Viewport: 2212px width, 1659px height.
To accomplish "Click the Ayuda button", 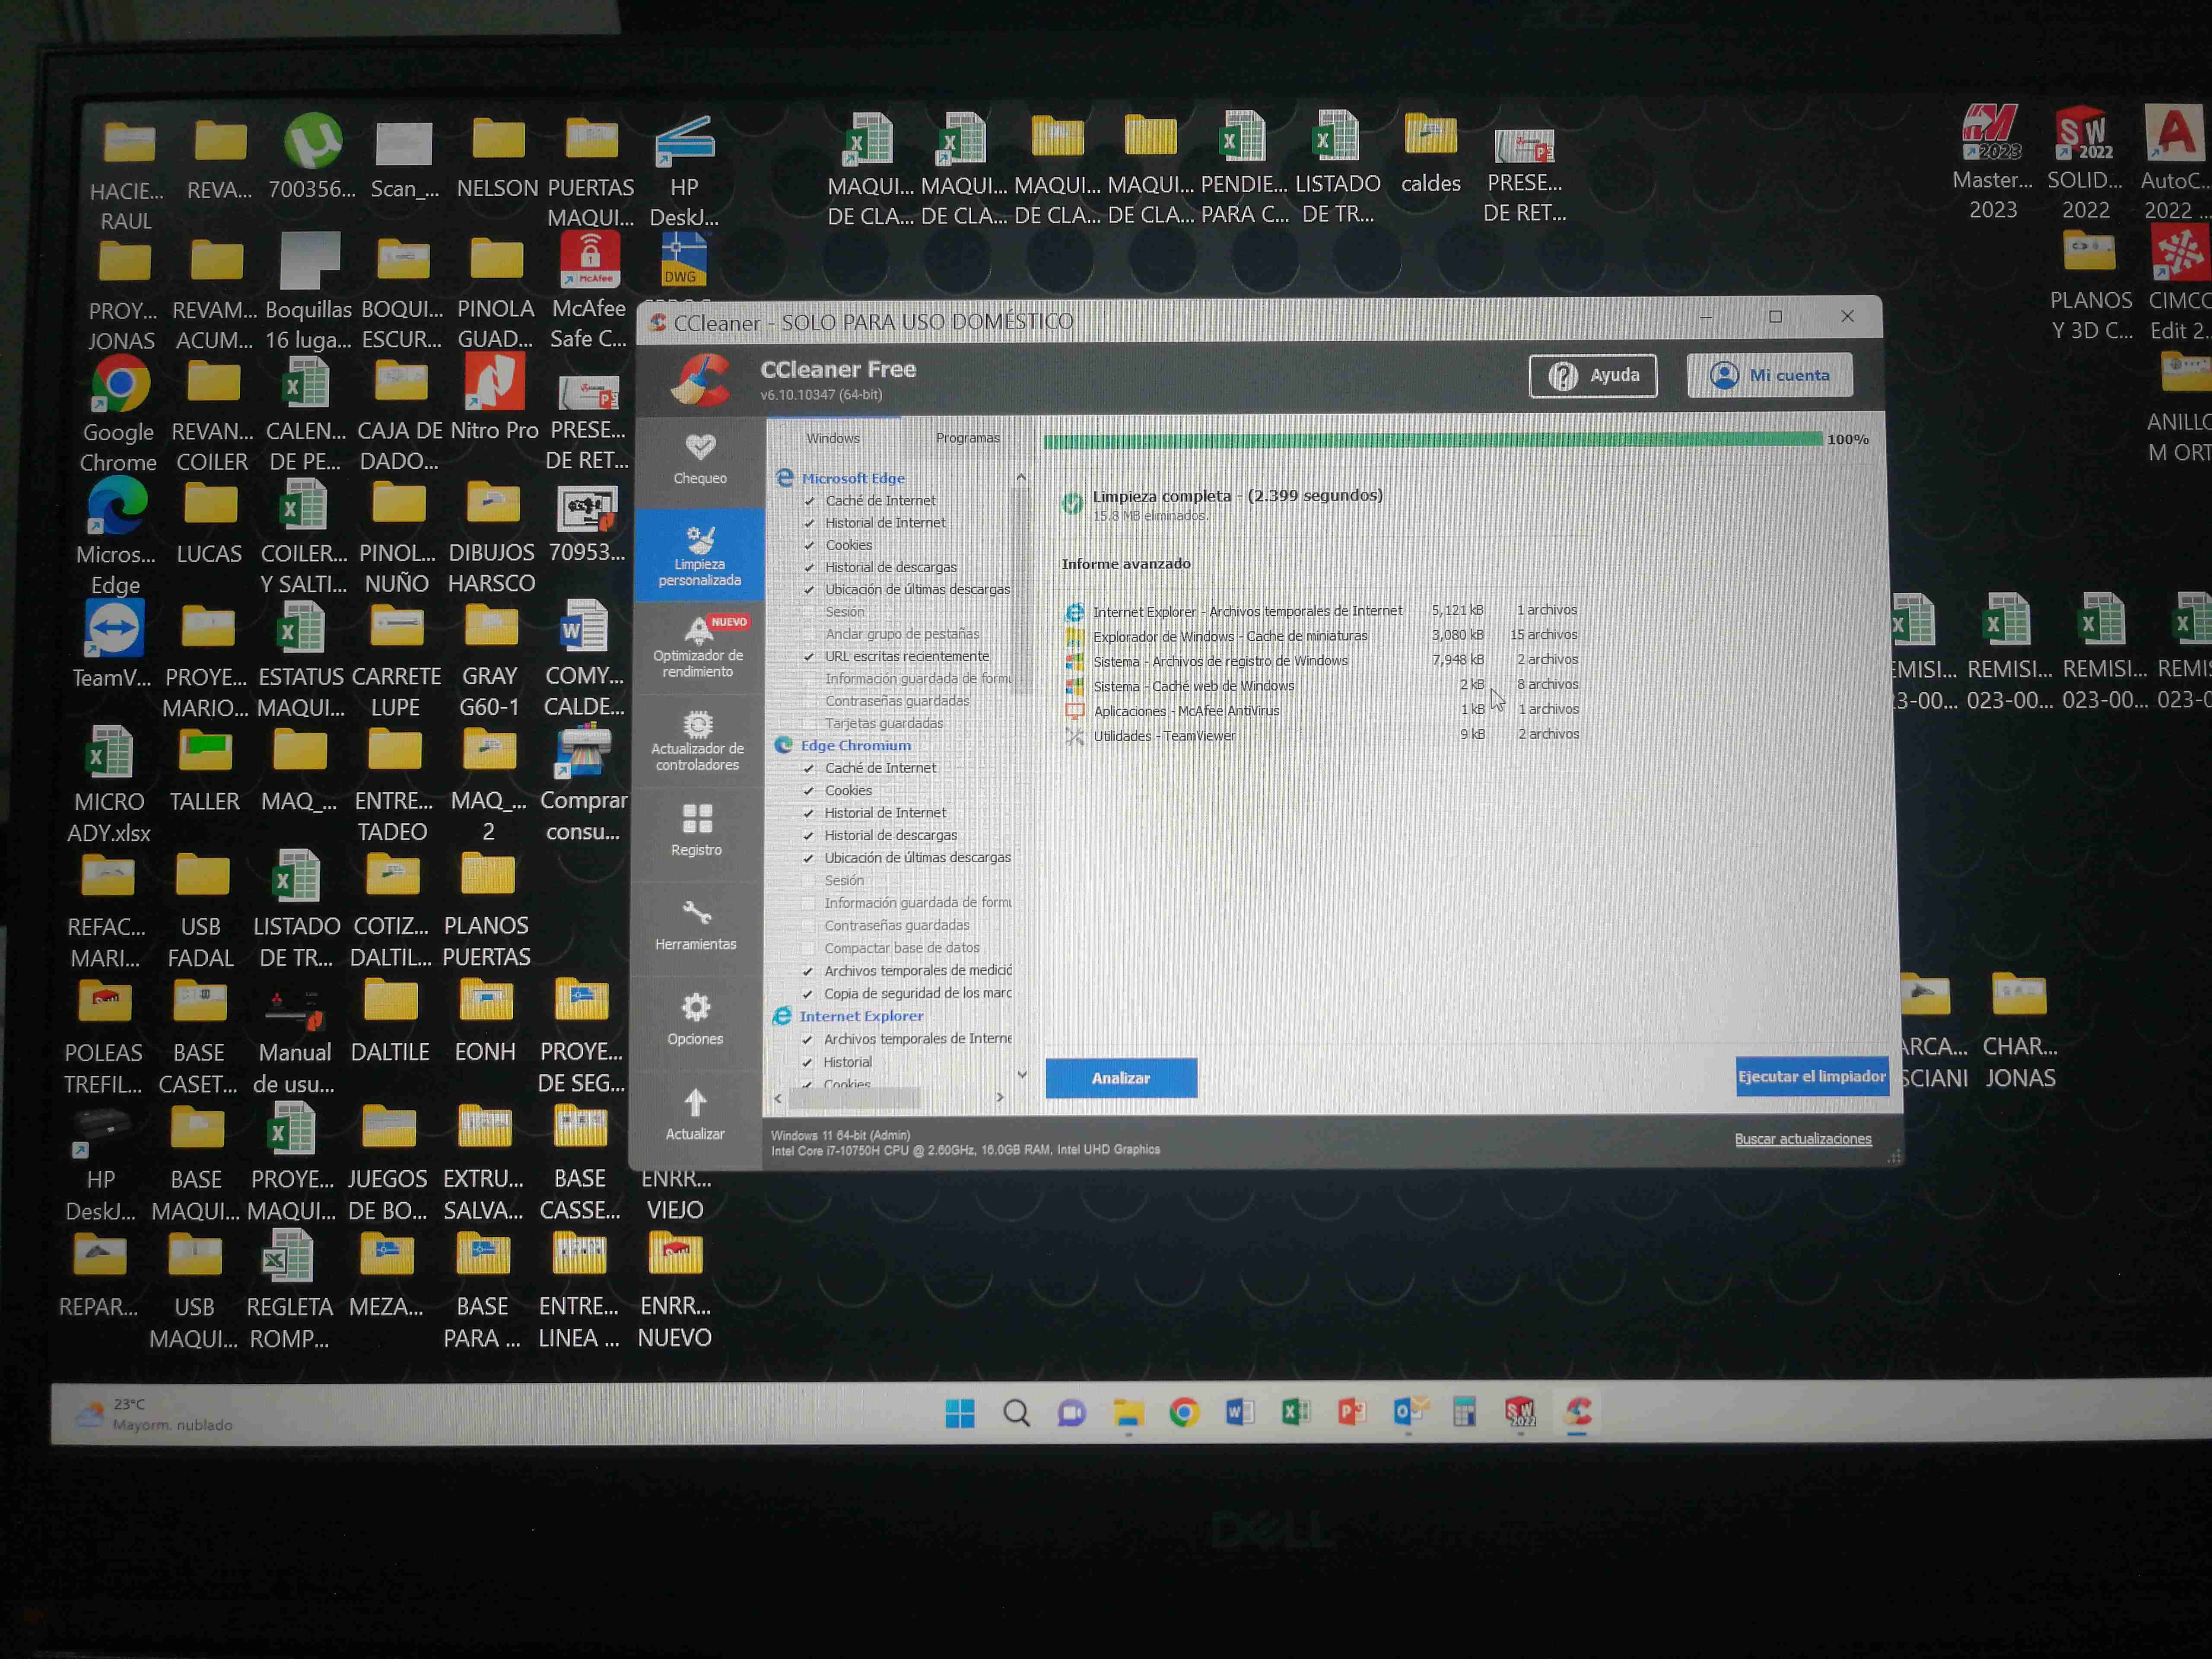I will (1593, 376).
